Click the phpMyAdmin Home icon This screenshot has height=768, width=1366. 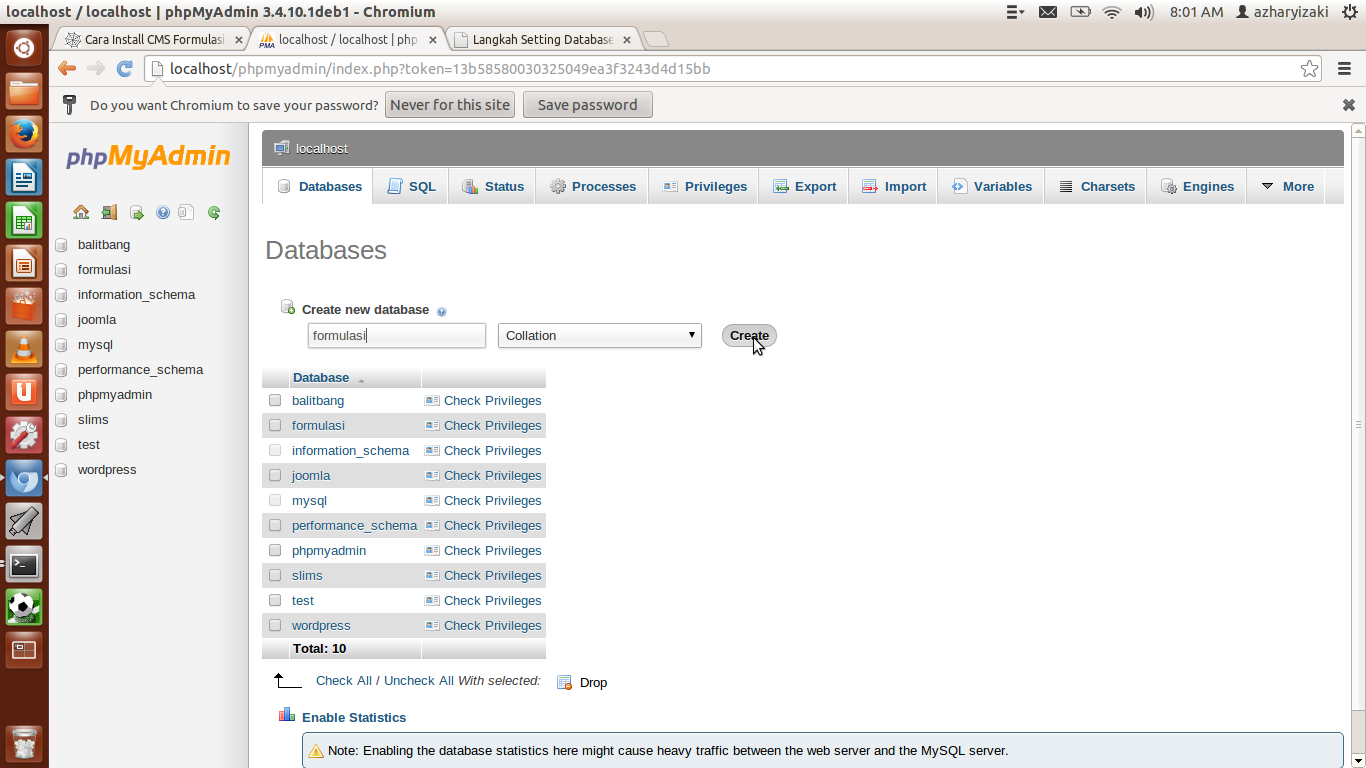pyautogui.click(x=80, y=212)
